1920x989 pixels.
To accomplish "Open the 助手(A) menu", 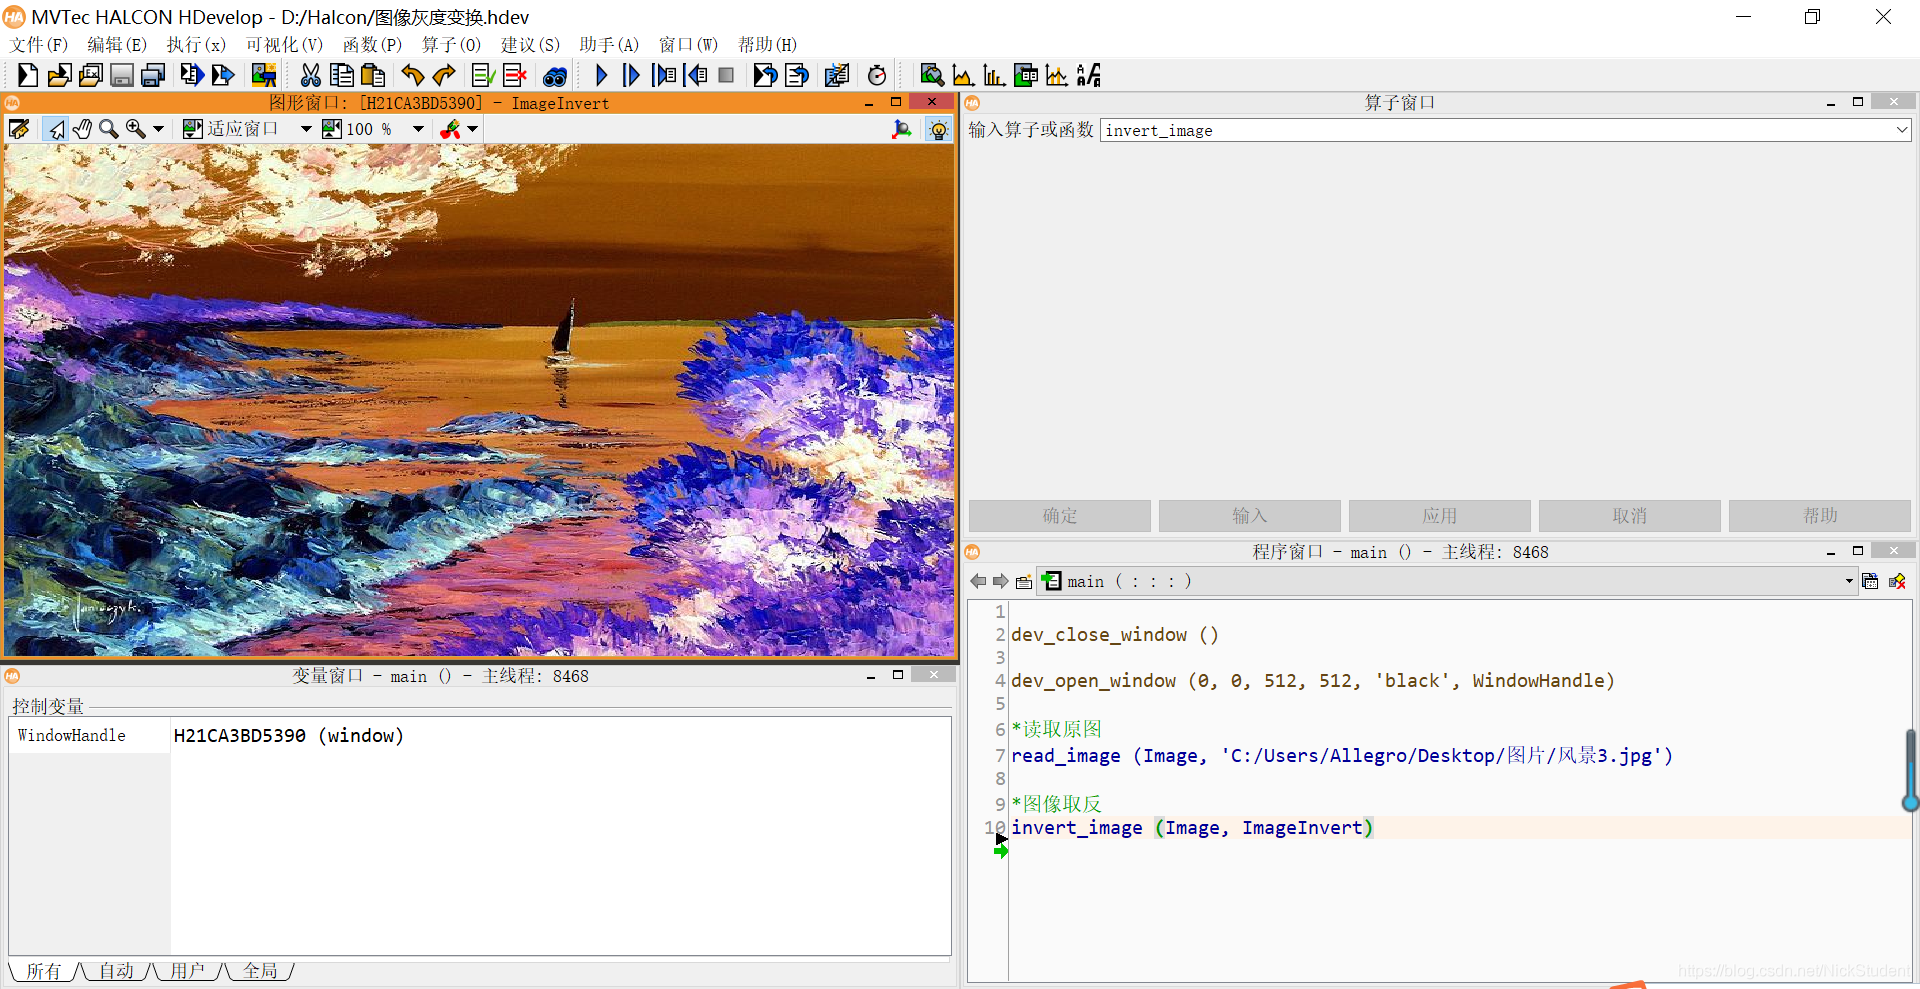I will pyautogui.click(x=609, y=45).
